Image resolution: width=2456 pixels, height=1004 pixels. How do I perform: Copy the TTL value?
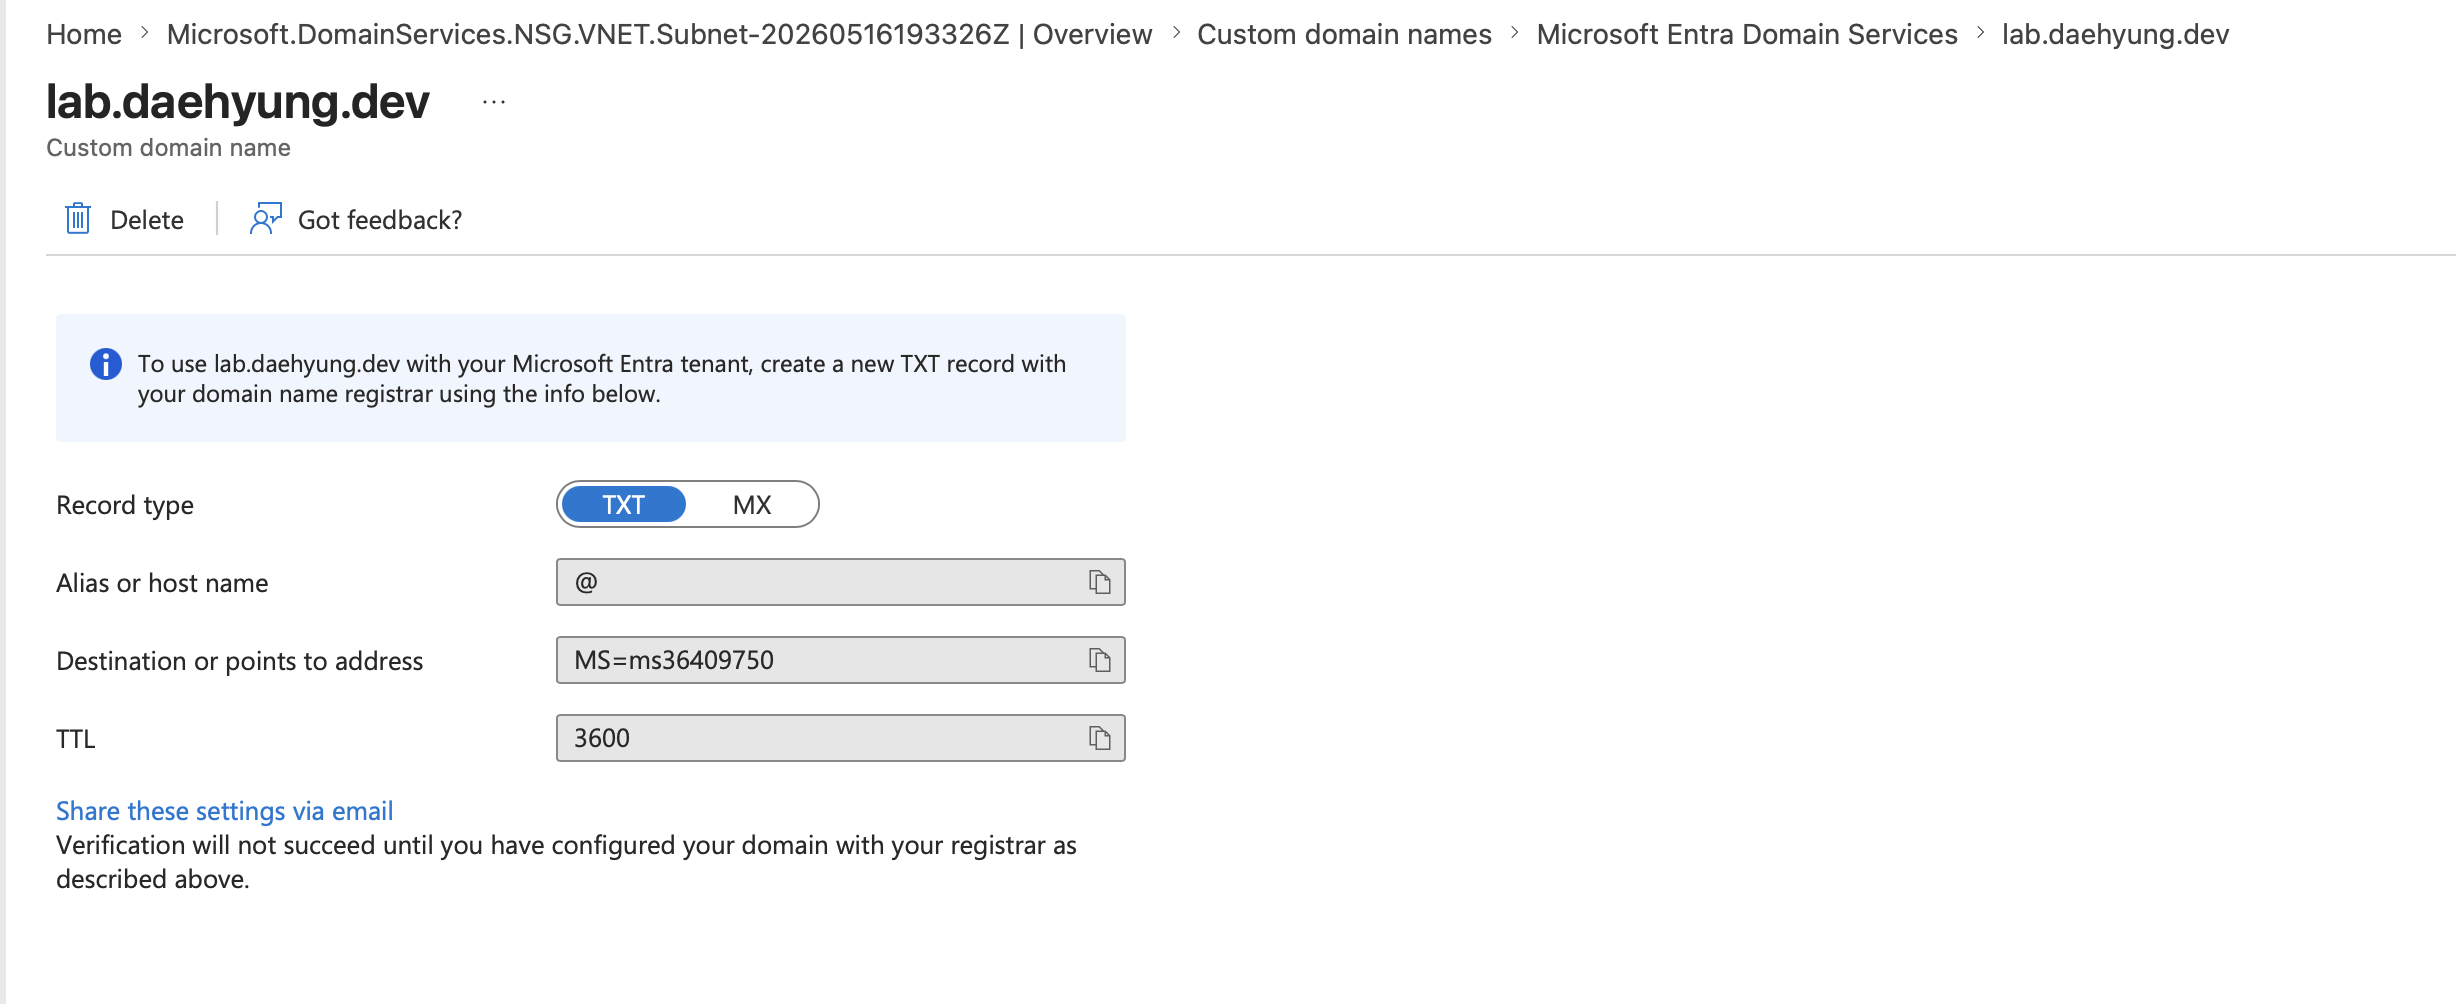pyautogui.click(x=1100, y=738)
